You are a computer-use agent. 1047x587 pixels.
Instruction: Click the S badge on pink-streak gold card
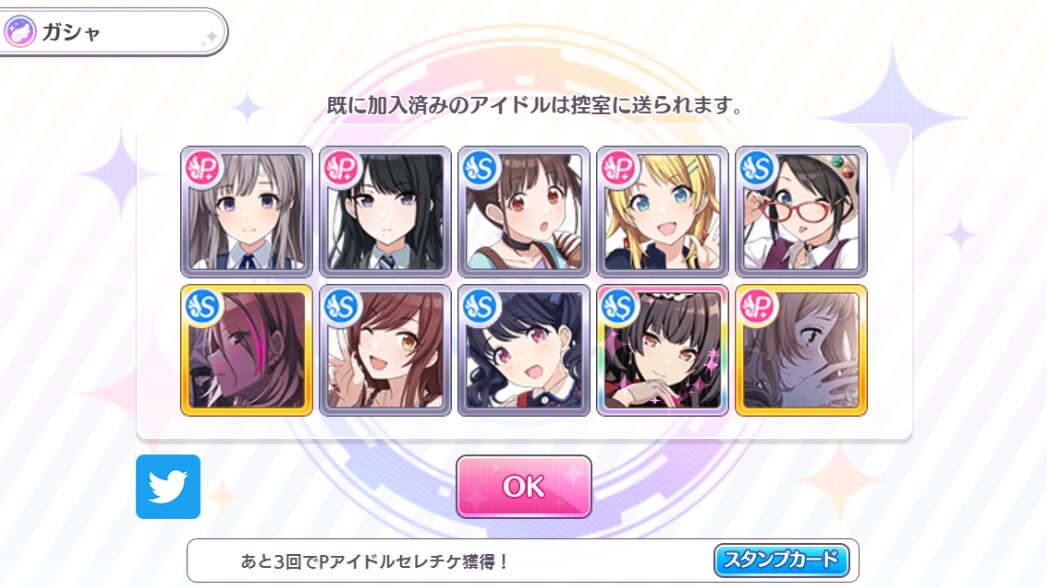coord(203,307)
